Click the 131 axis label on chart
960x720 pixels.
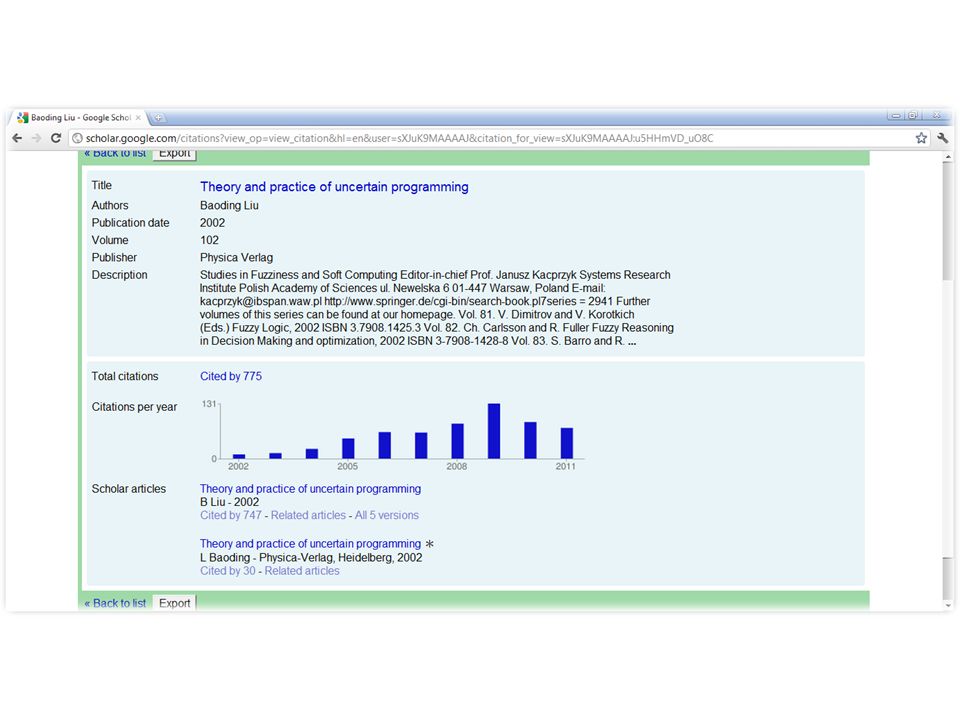pos(209,404)
